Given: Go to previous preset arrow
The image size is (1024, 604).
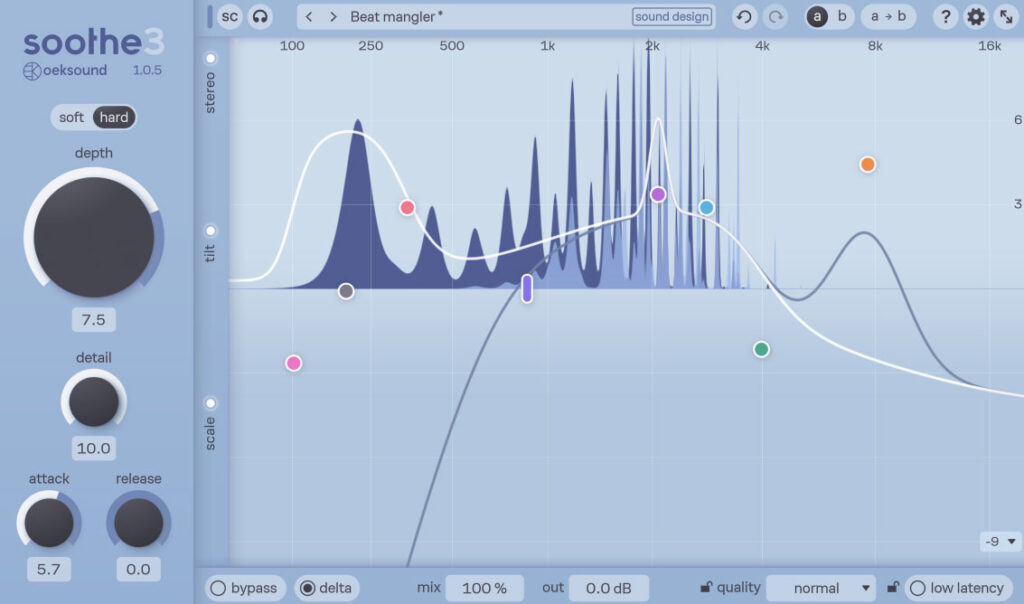Looking at the screenshot, I should pyautogui.click(x=309, y=16).
